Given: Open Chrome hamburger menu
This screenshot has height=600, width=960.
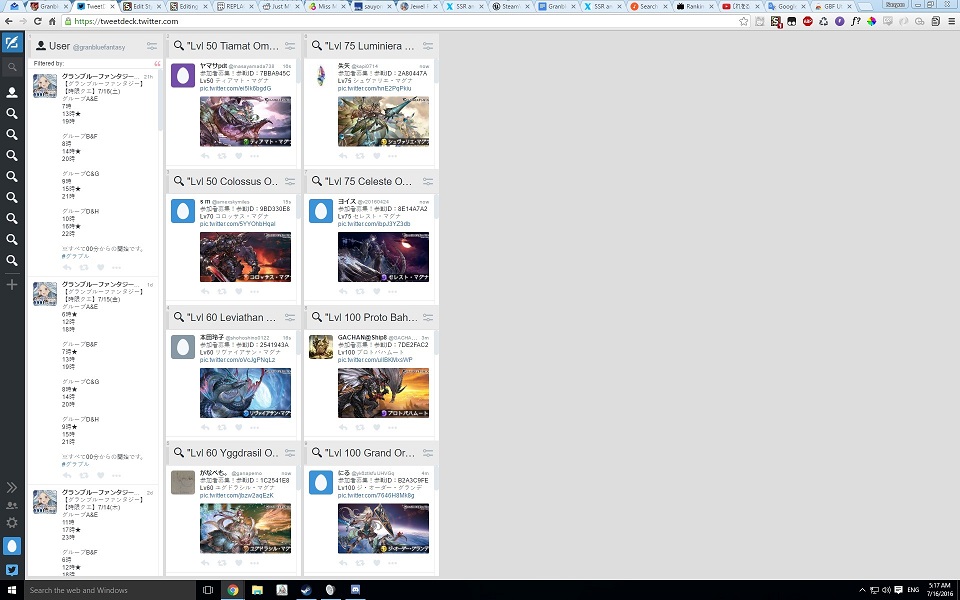Looking at the screenshot, I should pyautogui.click(x=951, y=21).
